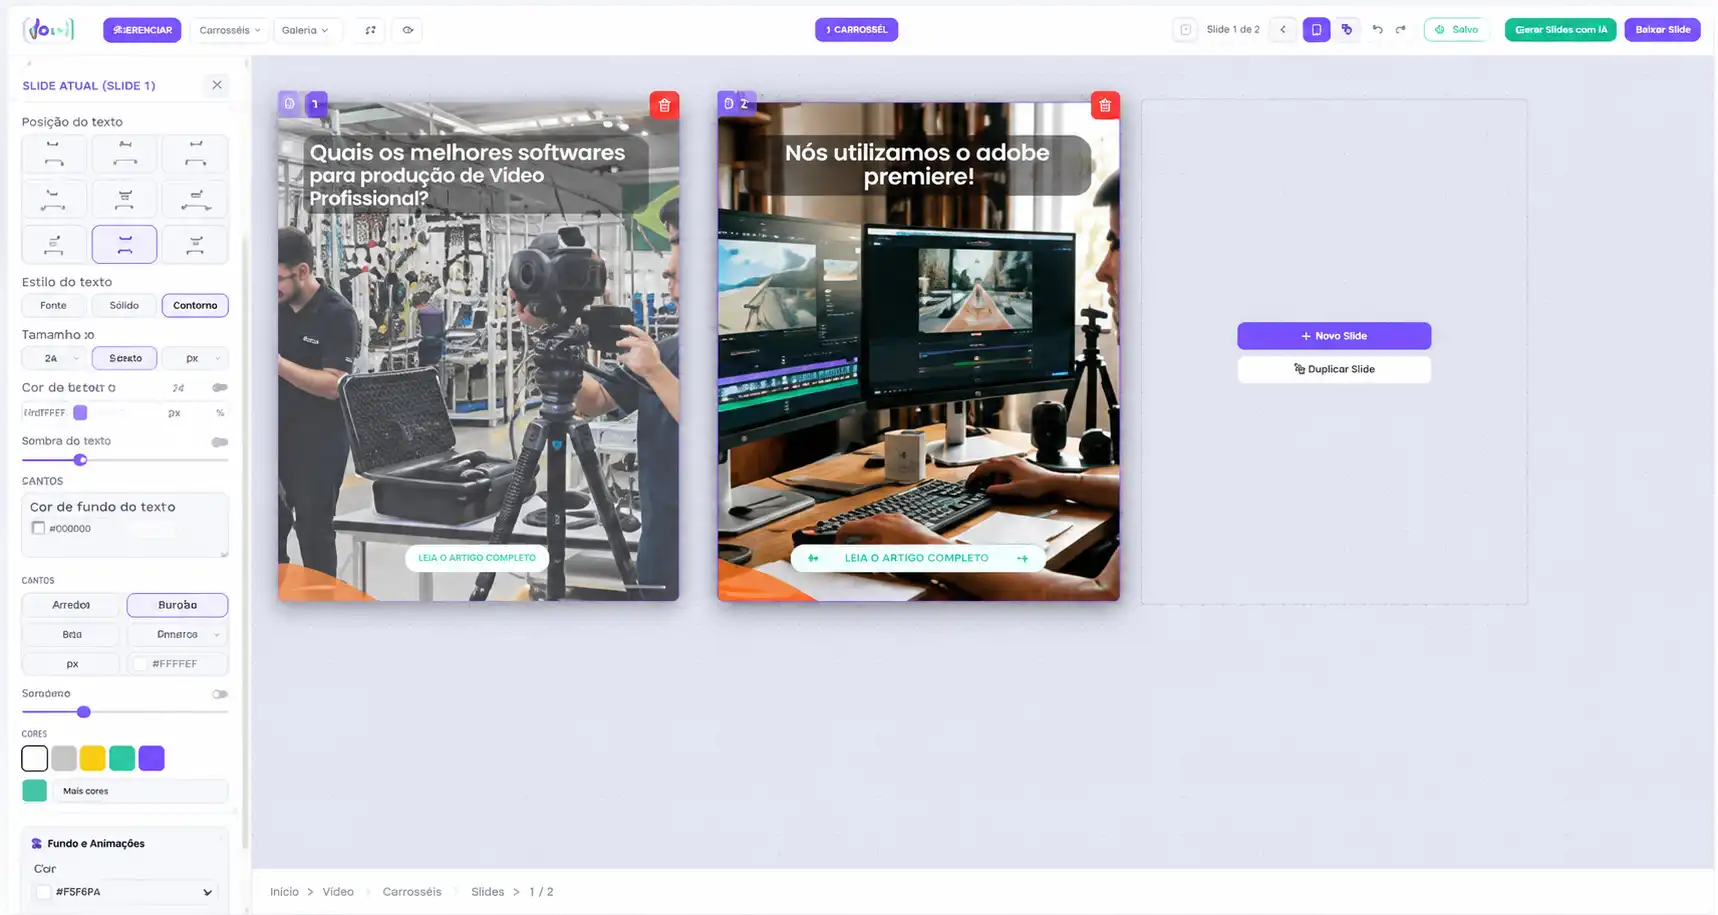Viewport: 1718px width, 915px height.
Task: Check the #000000 text background color box
Action: pos(38,528)
